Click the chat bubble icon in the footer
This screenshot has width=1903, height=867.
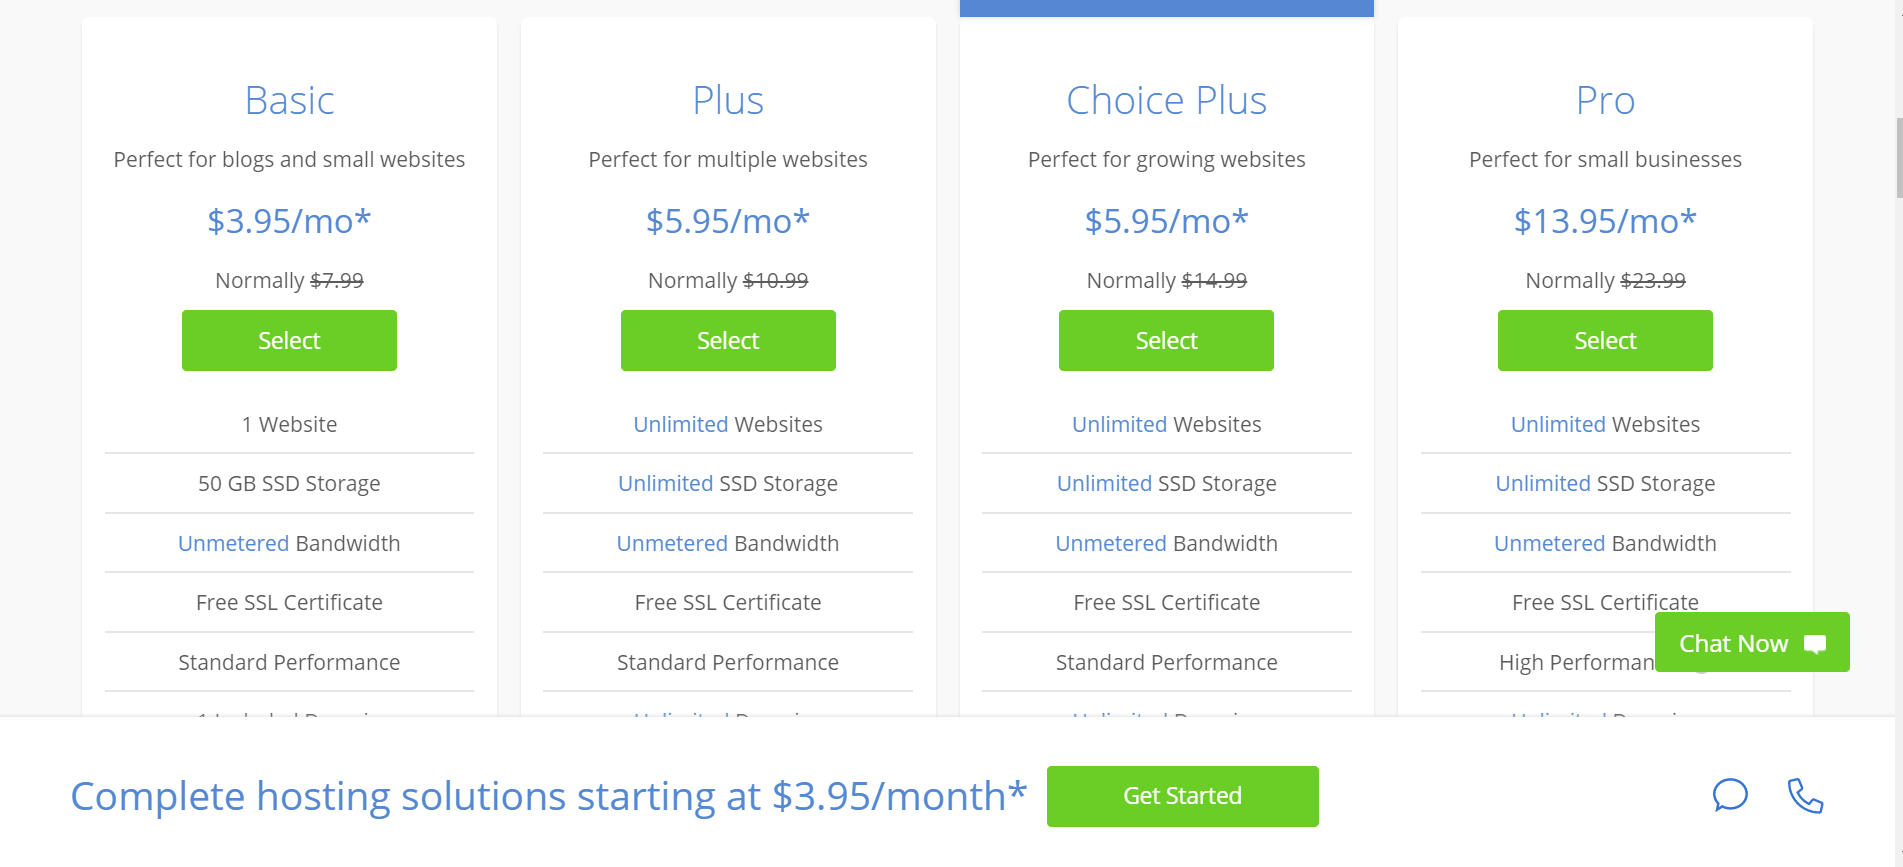coord(1730,796)
